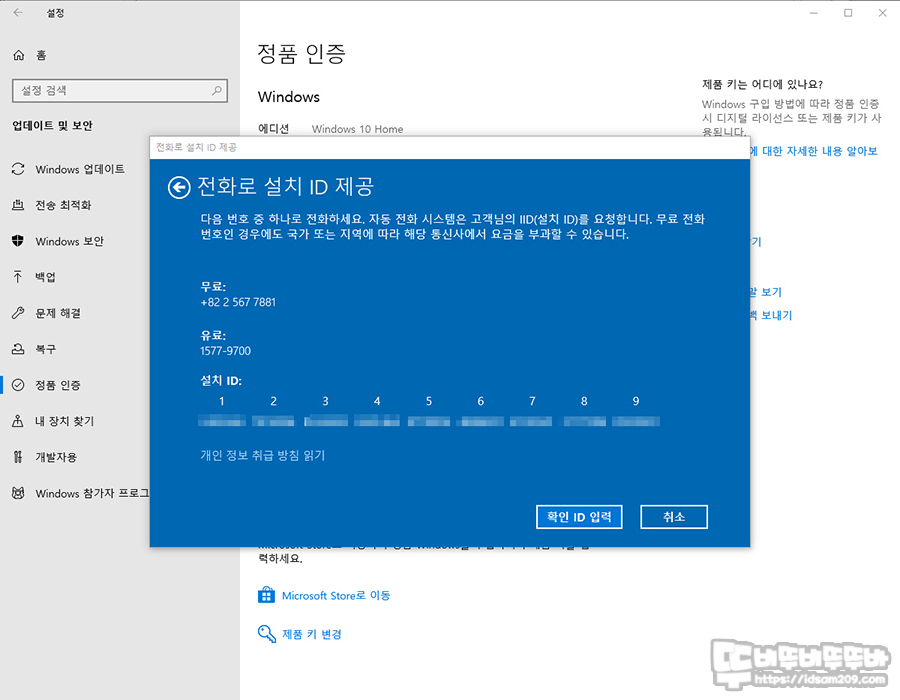Click installation ID column number 1
Image resolution: width=900 pixels, height=700 pixels.
coord(222,401)
